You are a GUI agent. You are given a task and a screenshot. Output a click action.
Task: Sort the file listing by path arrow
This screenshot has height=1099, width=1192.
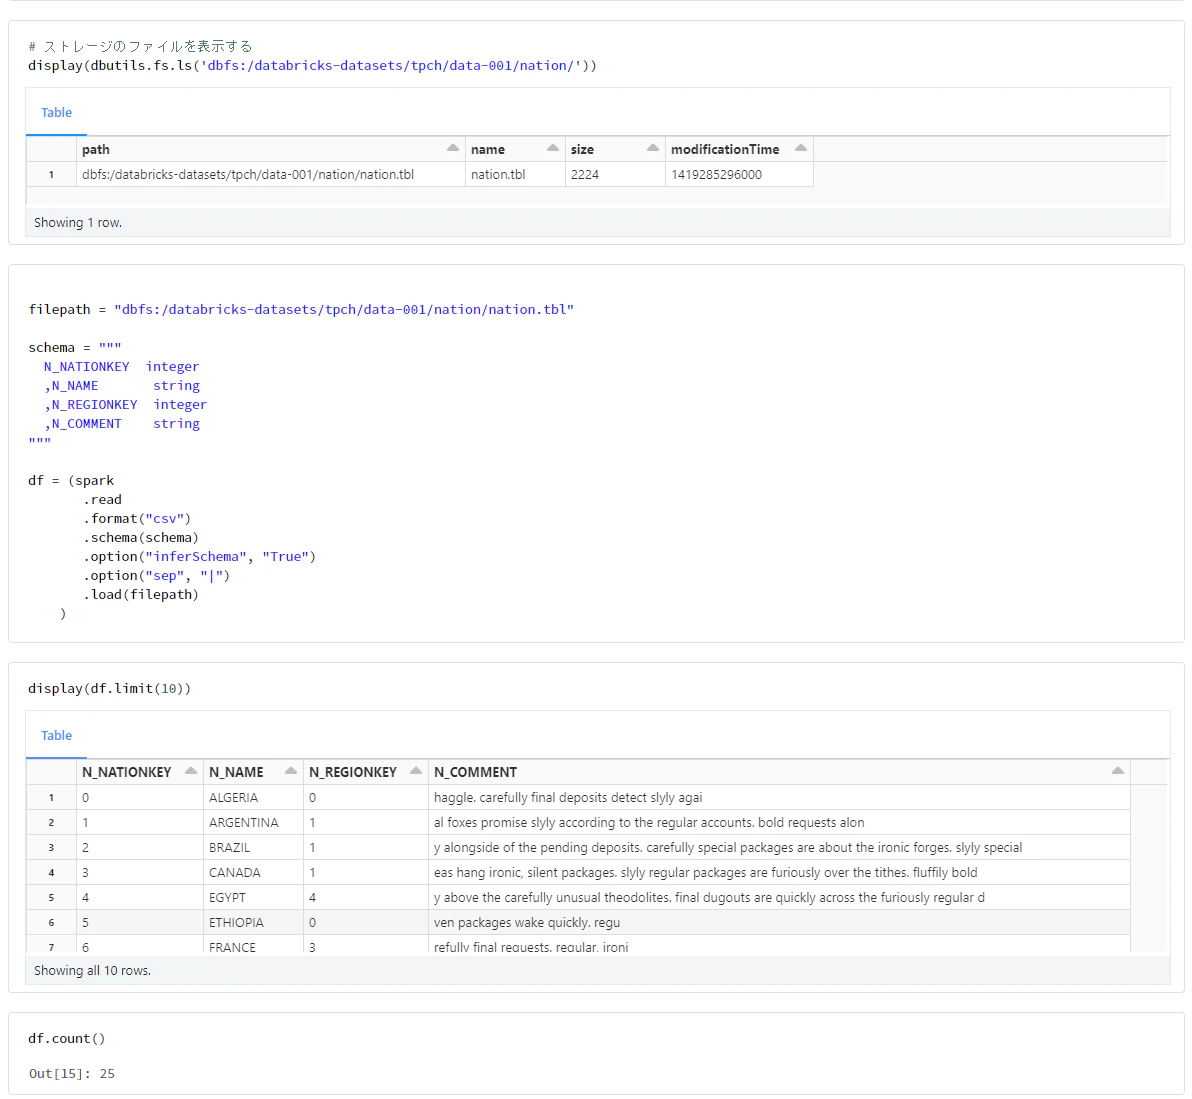[x=452, y=147]
